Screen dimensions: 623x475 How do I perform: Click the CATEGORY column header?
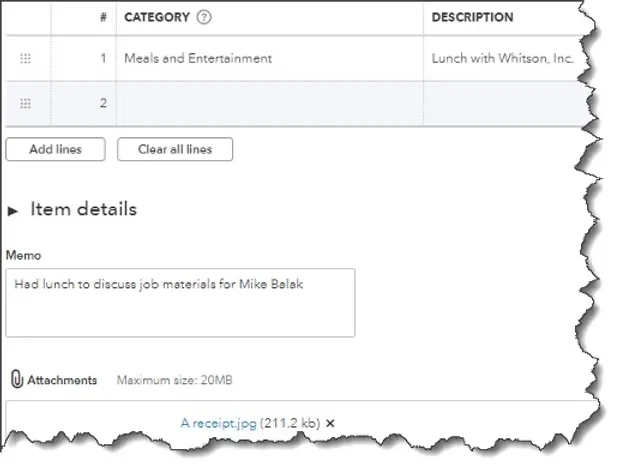pyautogui.click(x=157, y=17)
